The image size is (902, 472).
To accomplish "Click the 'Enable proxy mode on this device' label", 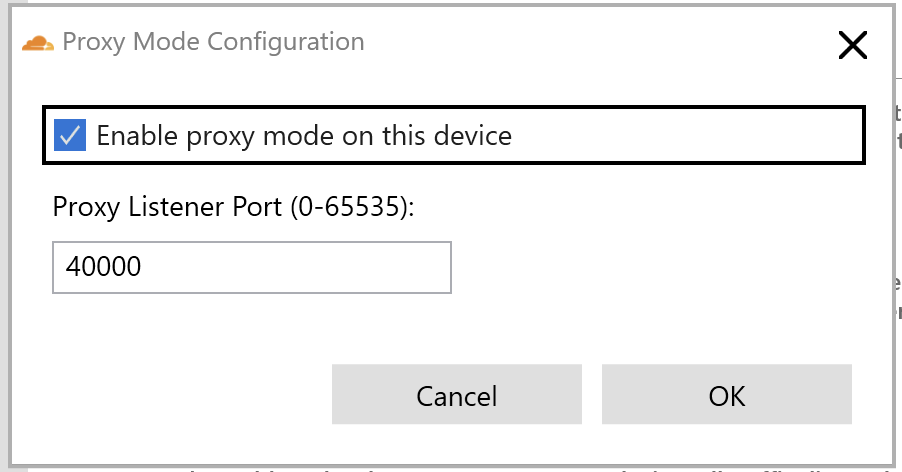I will tap(304, 135).
